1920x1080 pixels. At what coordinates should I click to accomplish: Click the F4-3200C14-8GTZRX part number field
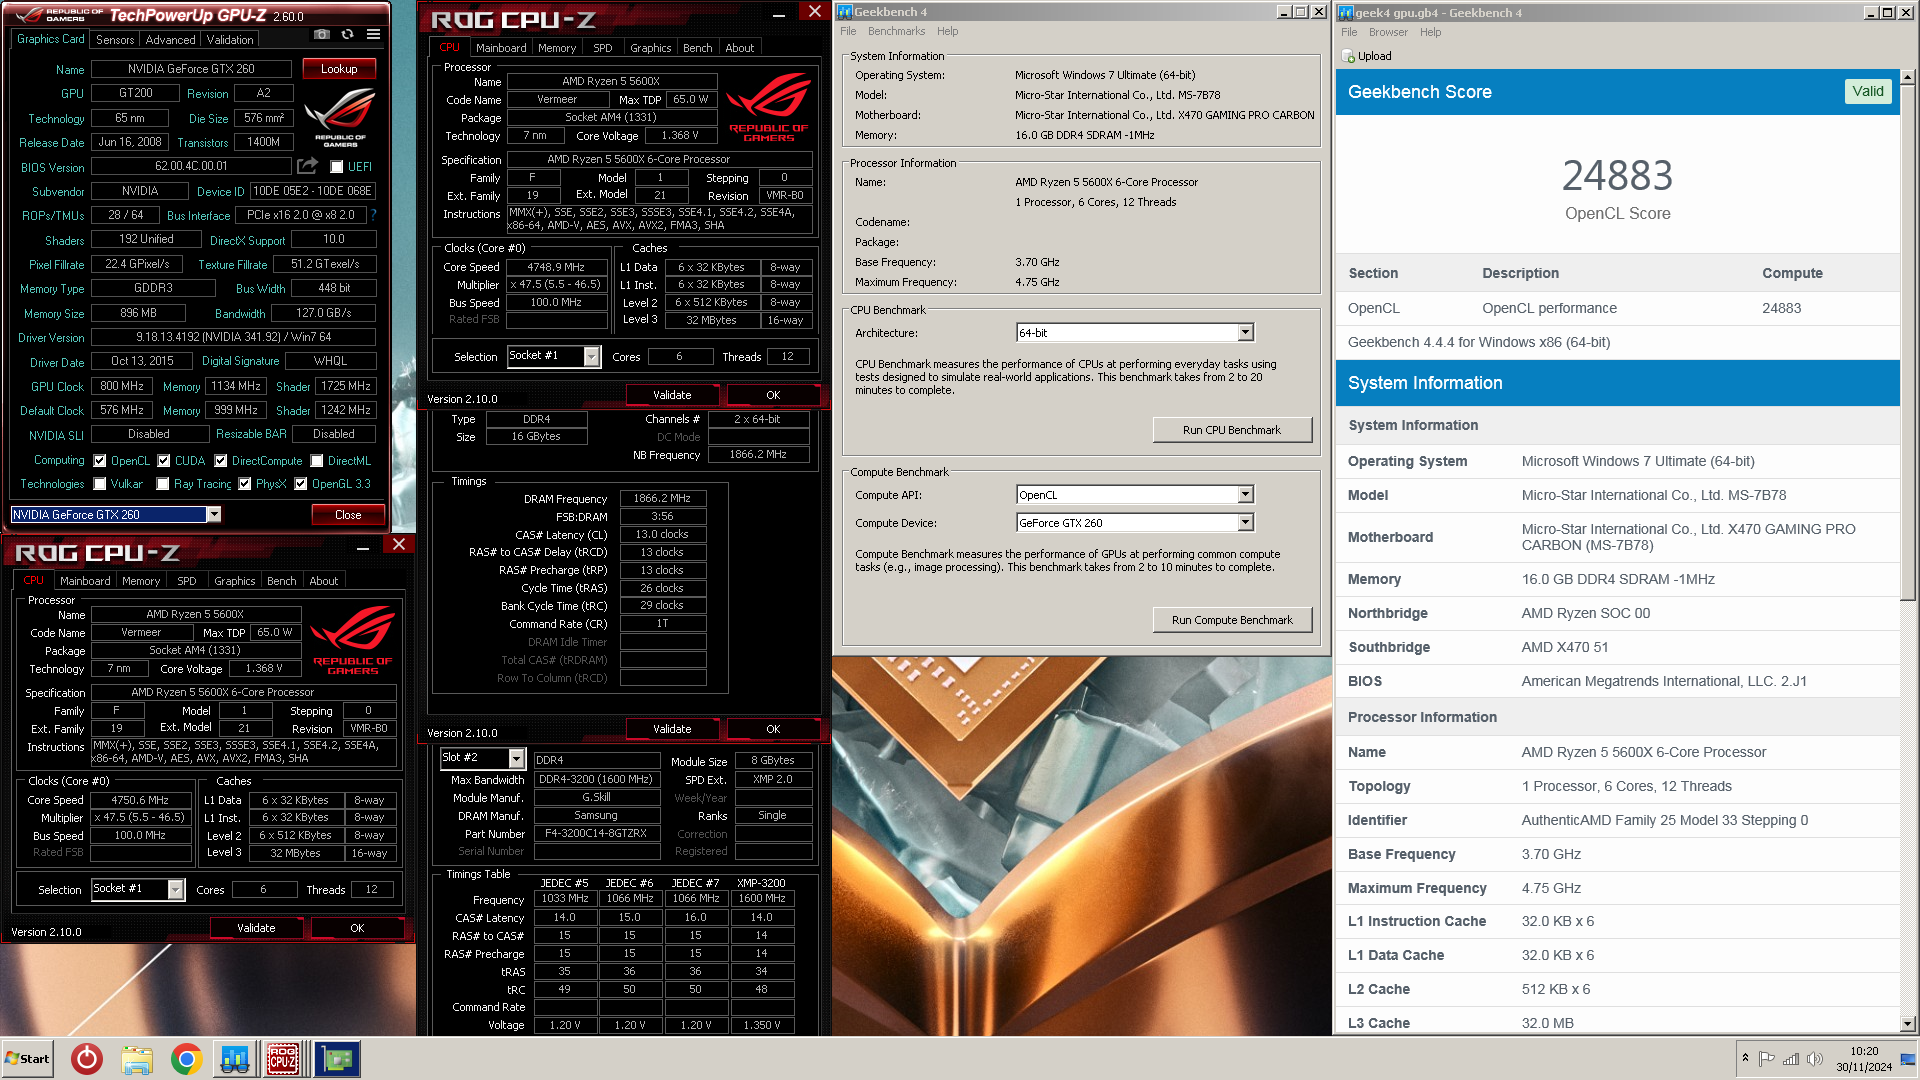[596, 834]
